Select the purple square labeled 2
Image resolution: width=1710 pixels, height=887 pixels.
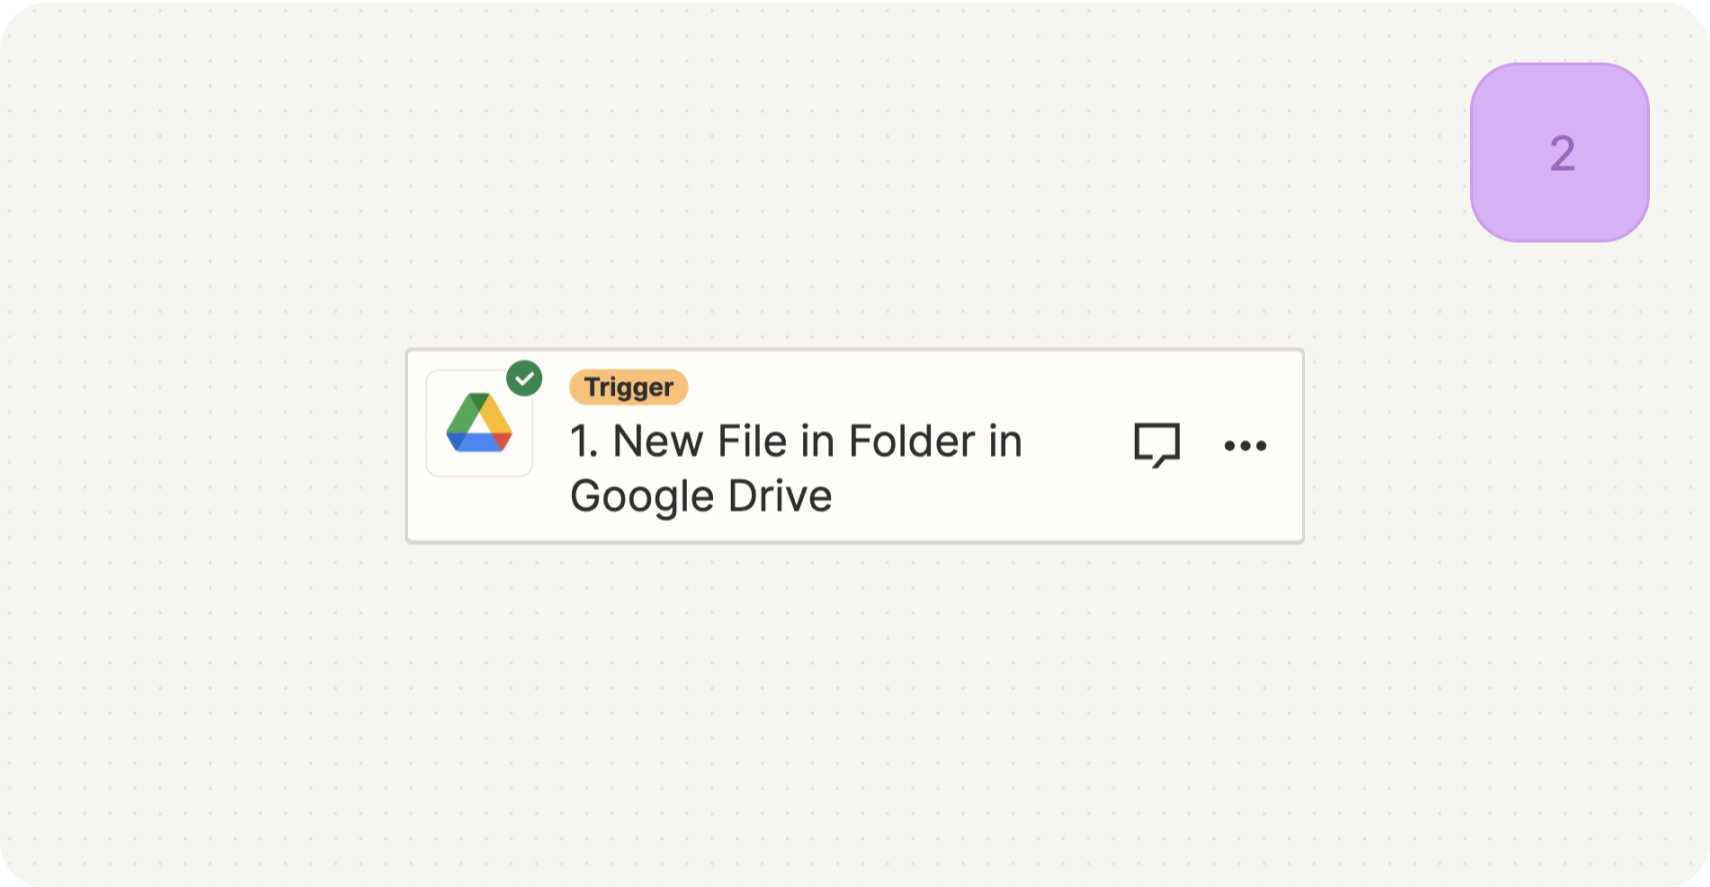click(x=1560, y=153)
